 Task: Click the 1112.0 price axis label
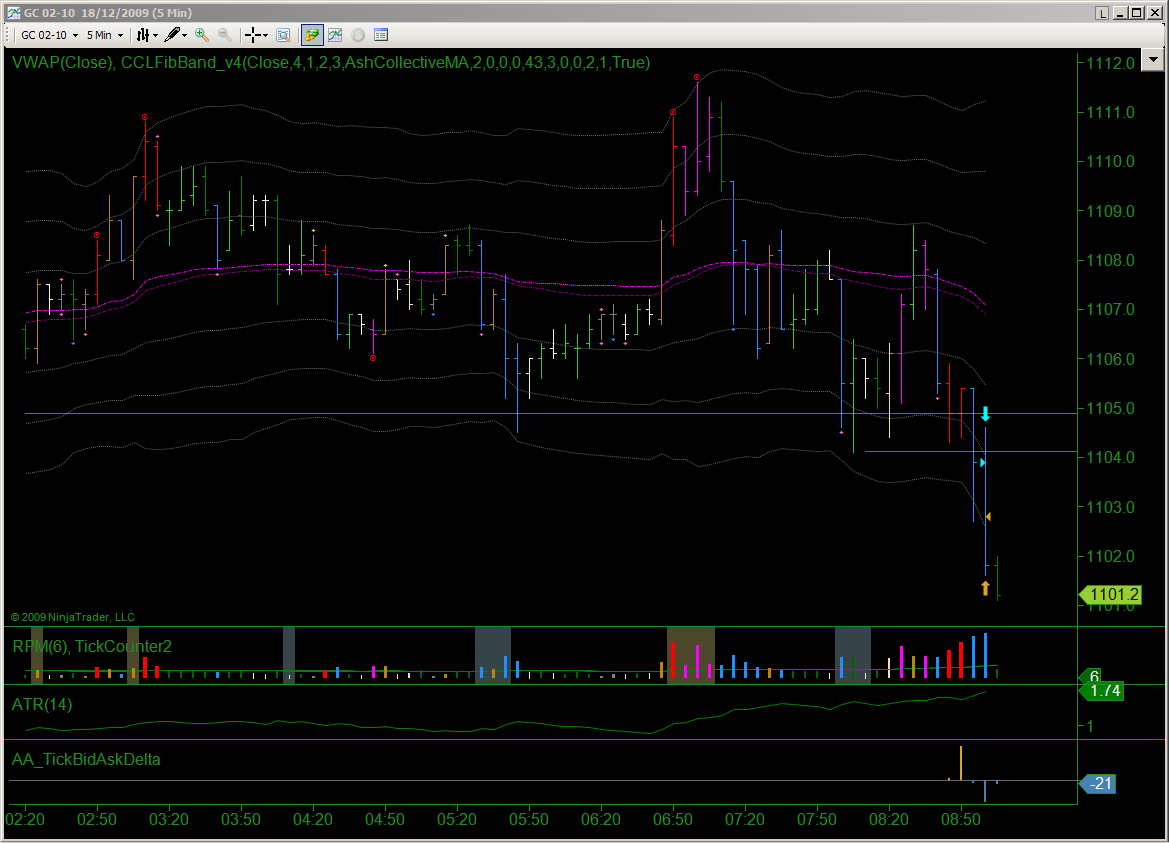click(1110, 63)
